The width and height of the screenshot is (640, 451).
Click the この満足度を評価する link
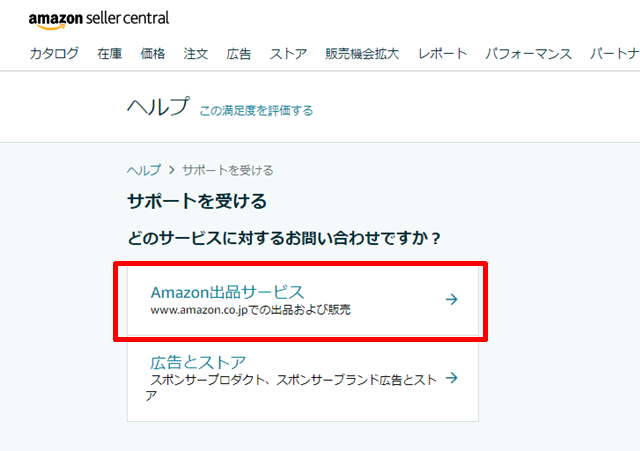tap(256, 110)
